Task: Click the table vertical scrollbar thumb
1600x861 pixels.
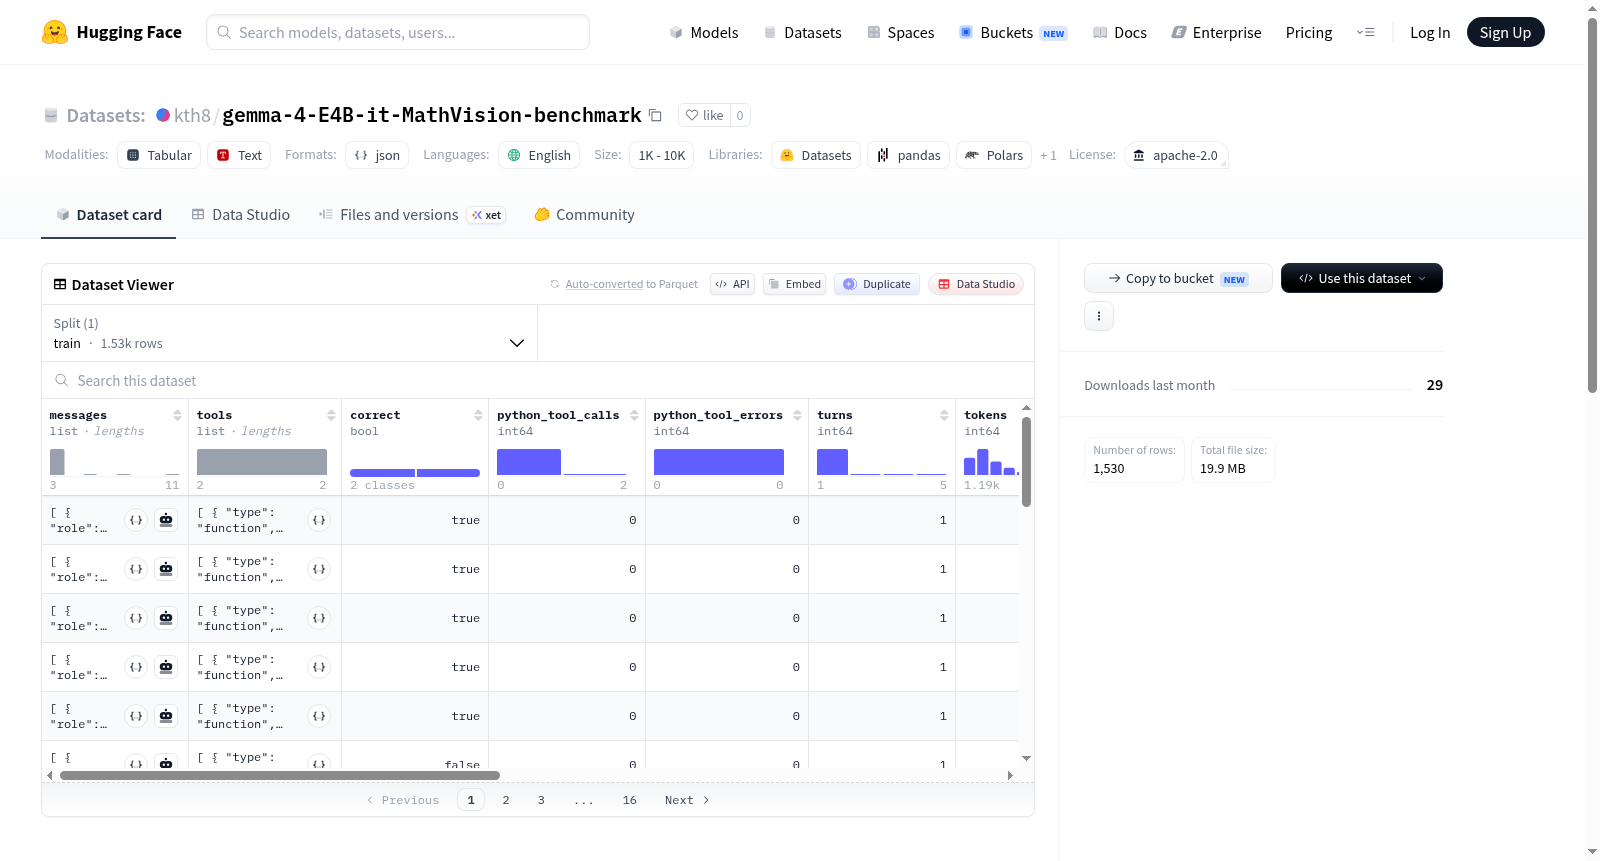Action: [x=1026, y=462]
